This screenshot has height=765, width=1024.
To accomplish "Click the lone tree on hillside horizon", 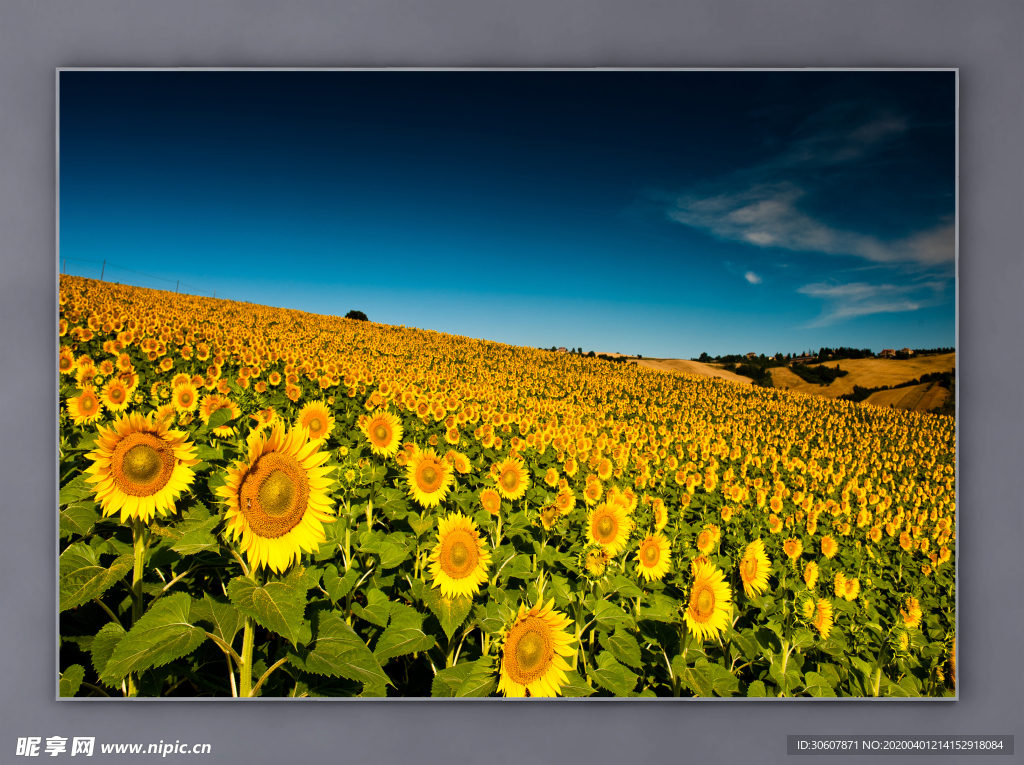I will 356,316.
